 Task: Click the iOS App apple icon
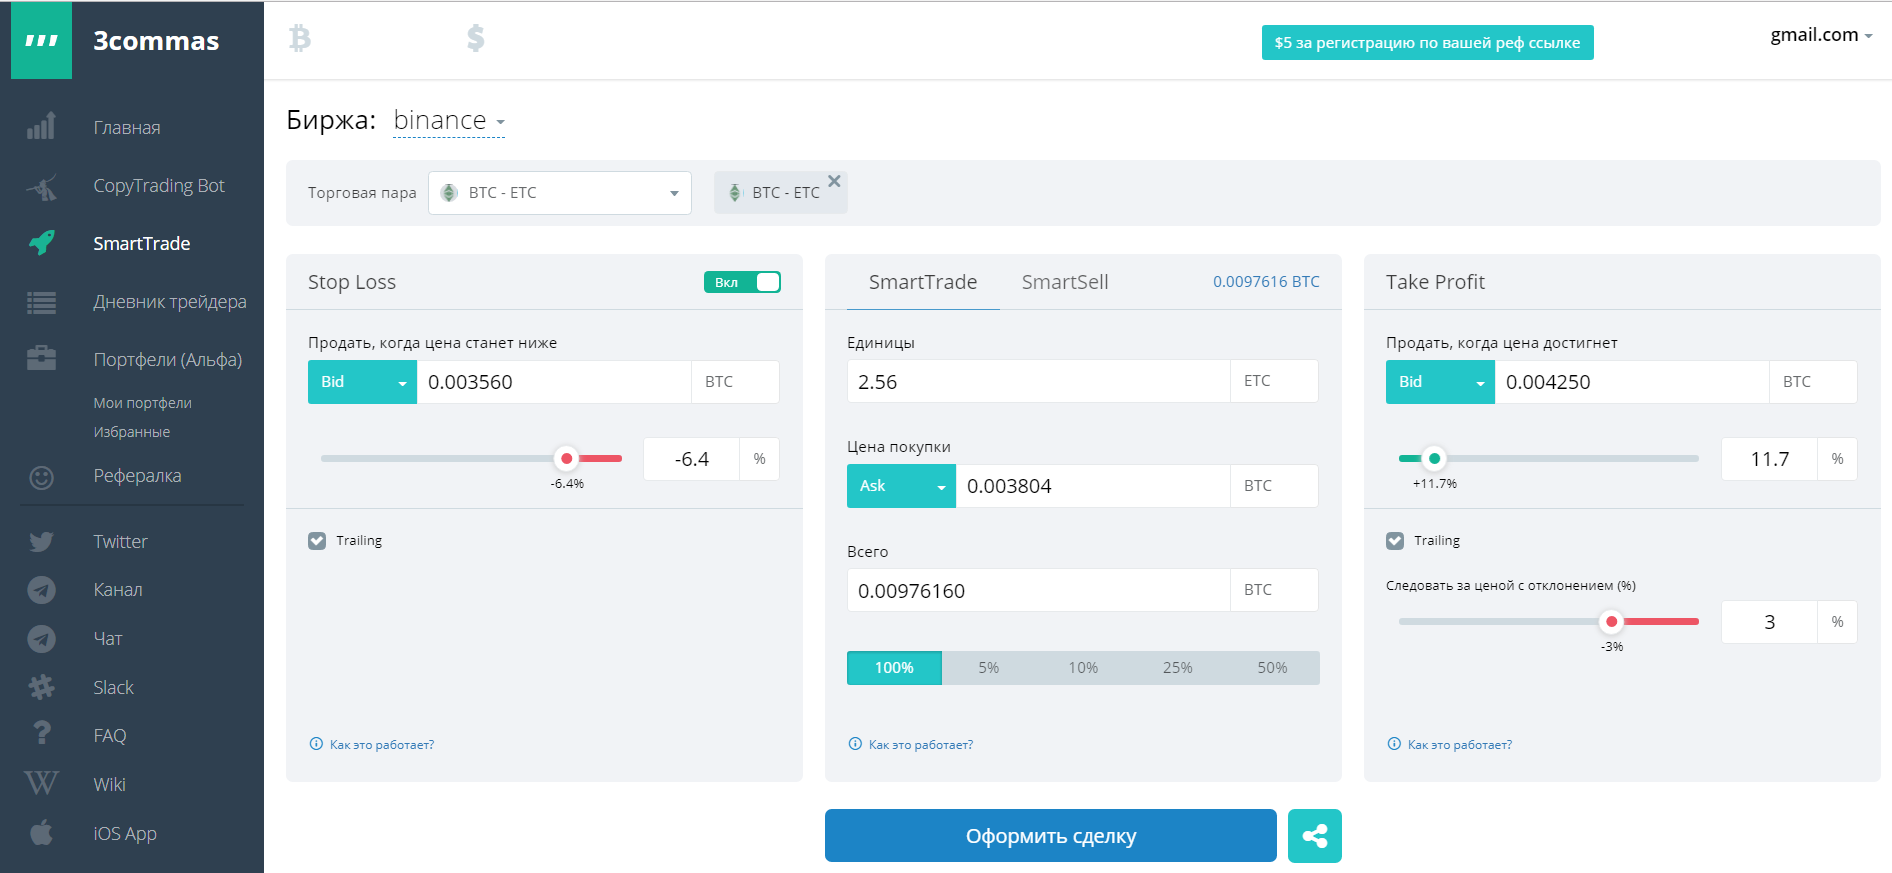pos(41,832)
